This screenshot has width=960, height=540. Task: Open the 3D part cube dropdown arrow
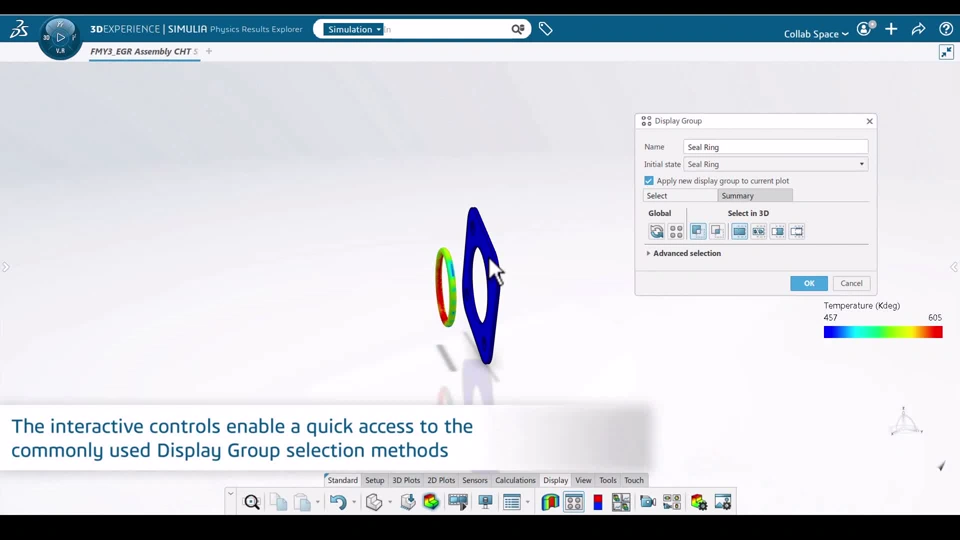point(390,503)
